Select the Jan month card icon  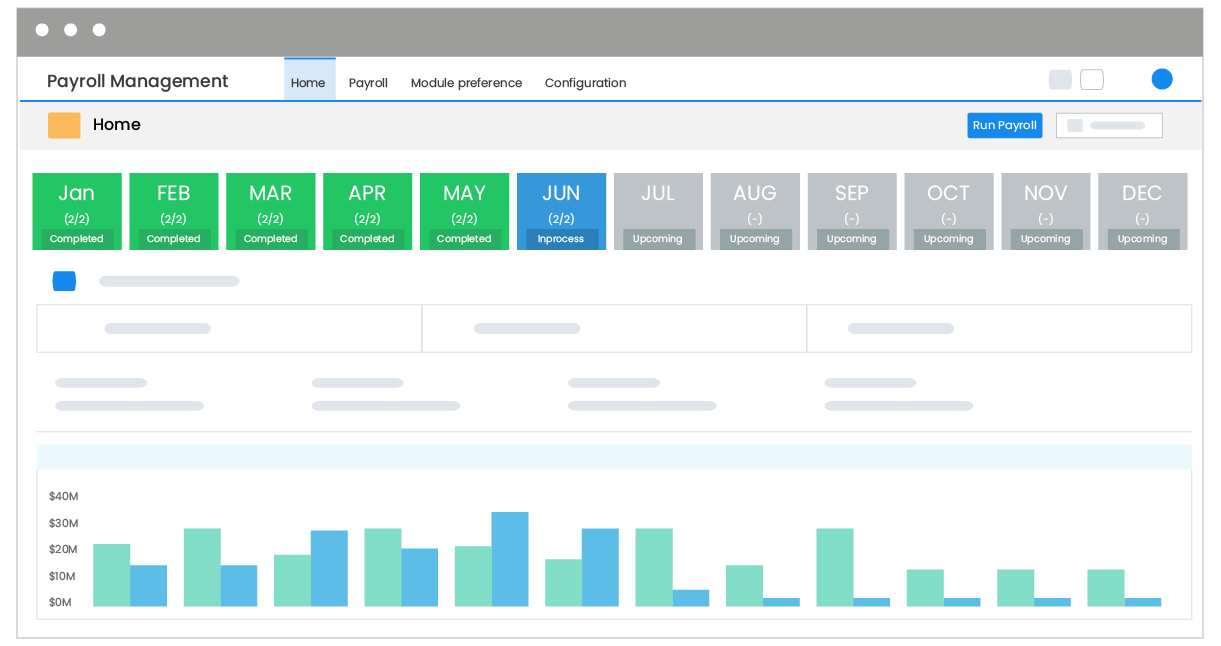pos(77,211)
